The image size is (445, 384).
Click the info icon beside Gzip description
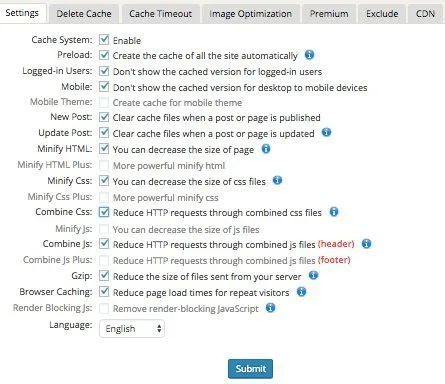pyautogui.click(x=313, y=275)
